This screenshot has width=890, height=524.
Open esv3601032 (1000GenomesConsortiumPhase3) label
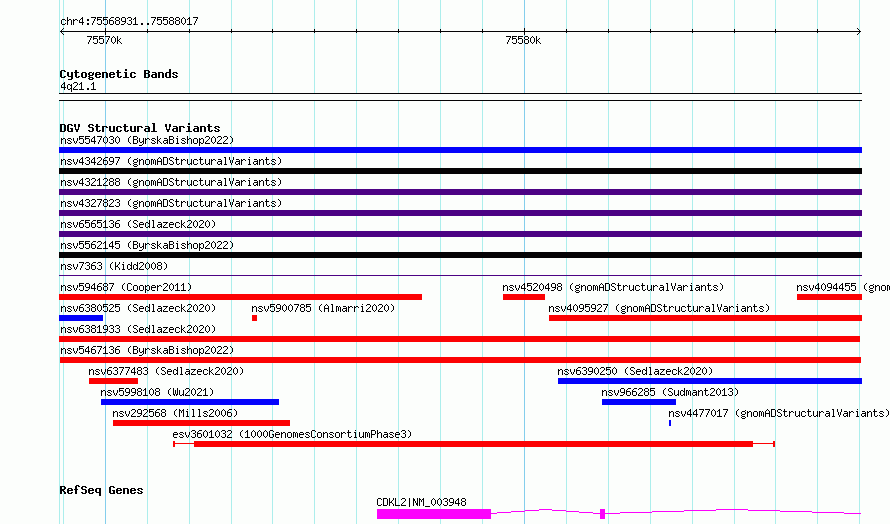click(292, 434)
